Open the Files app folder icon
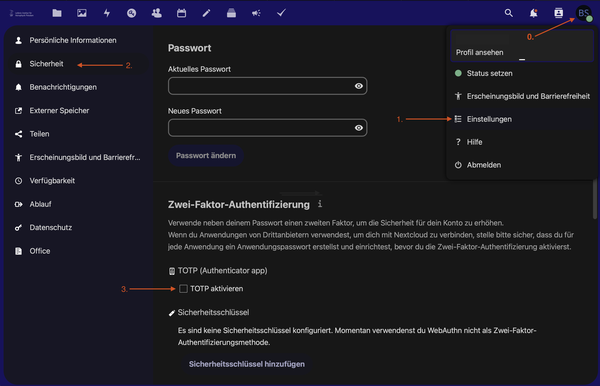This screenshot has height=386, width=600. [x=57, y=13]
